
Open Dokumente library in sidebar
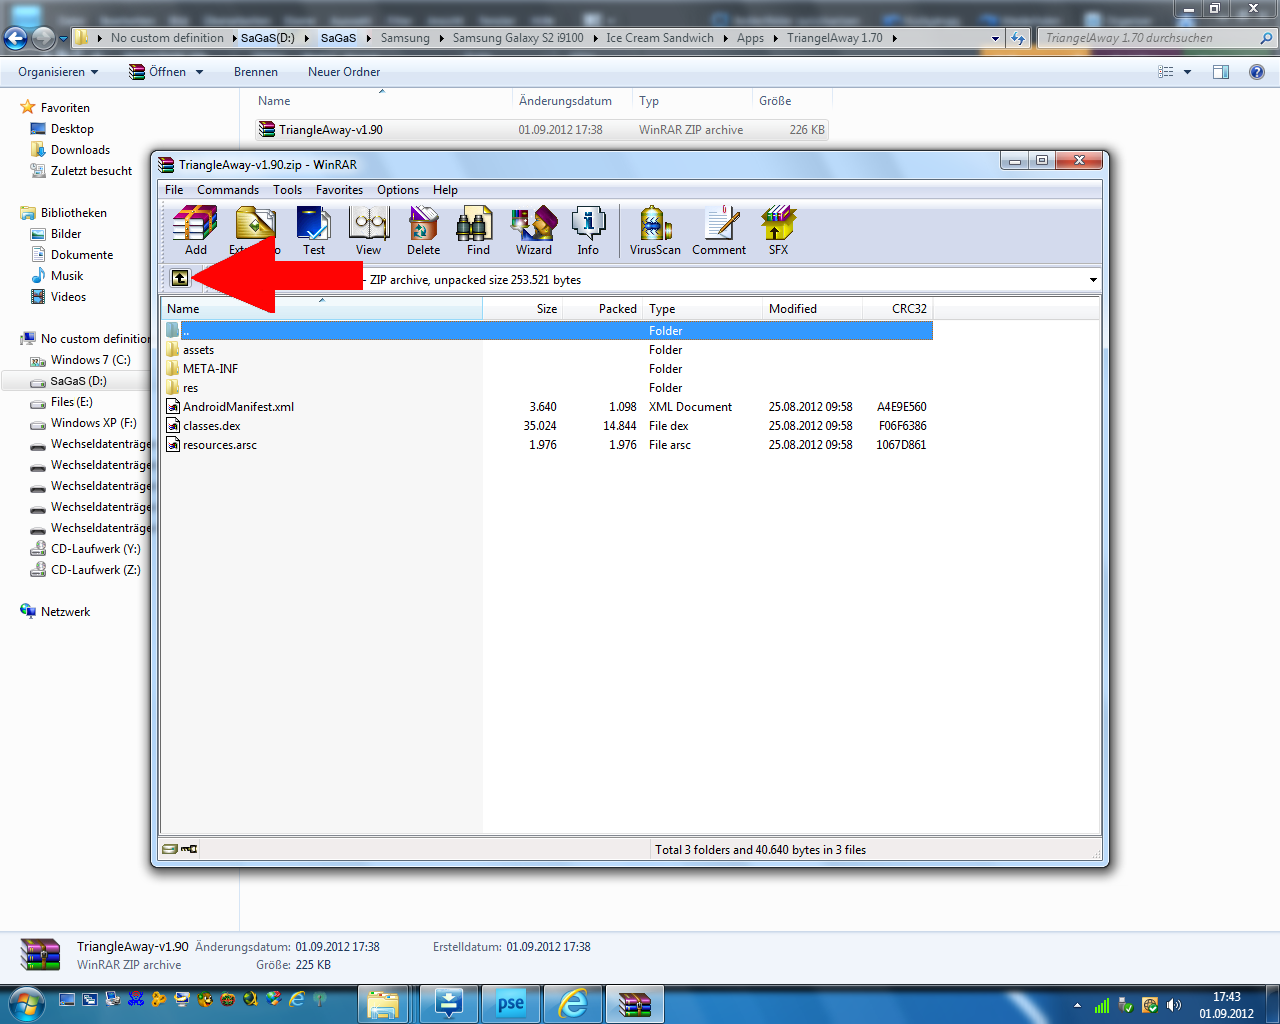coord(71,255)
